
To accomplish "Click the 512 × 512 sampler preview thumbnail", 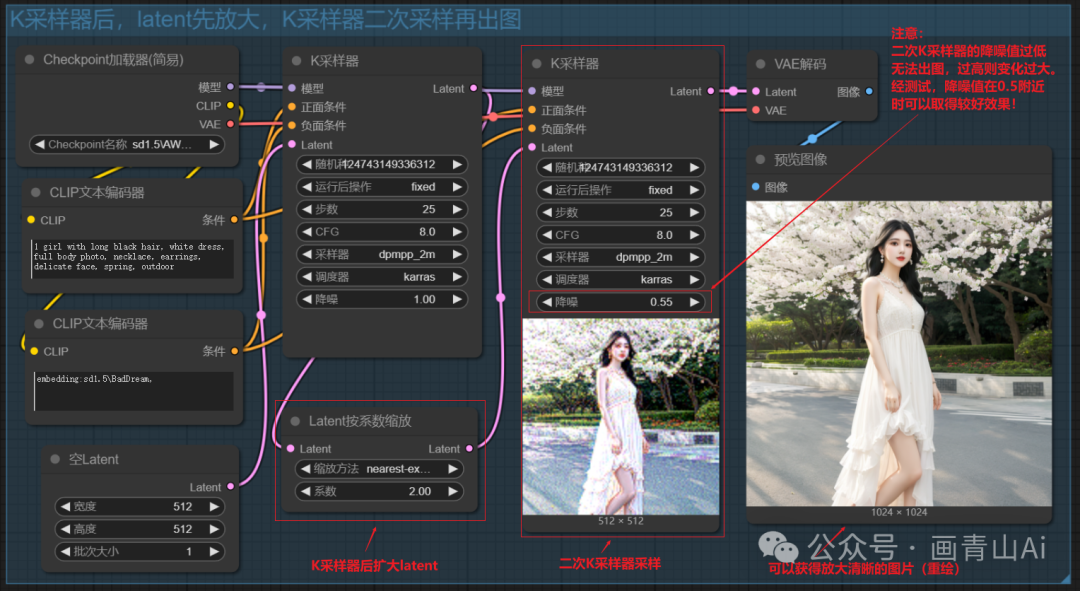I will (x=621, y=416).
